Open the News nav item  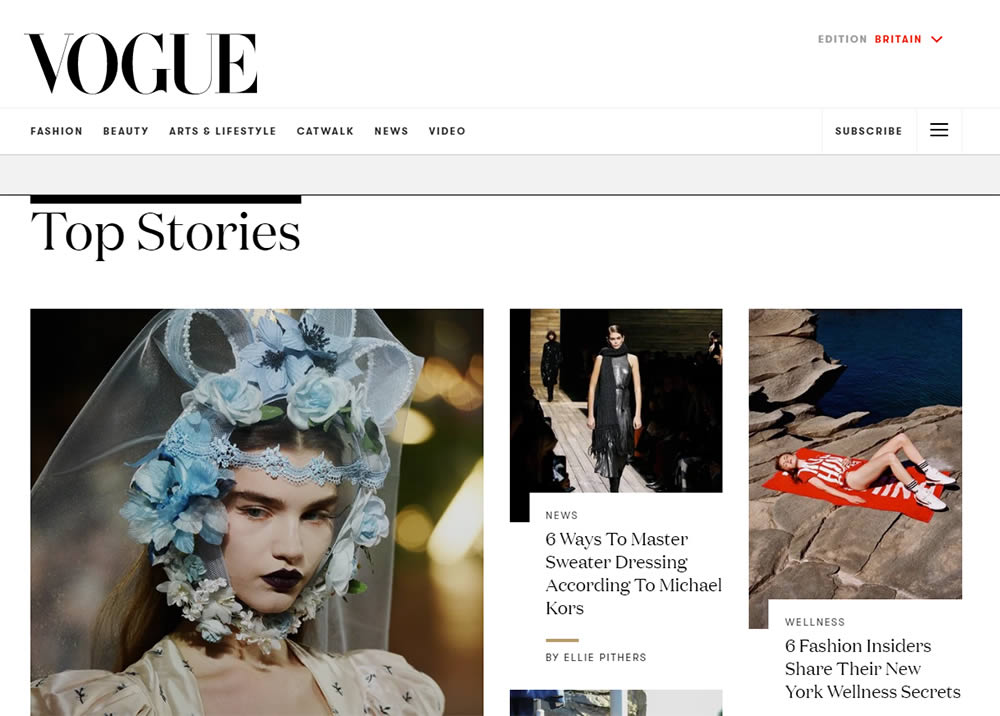click(x=391, y=131)
